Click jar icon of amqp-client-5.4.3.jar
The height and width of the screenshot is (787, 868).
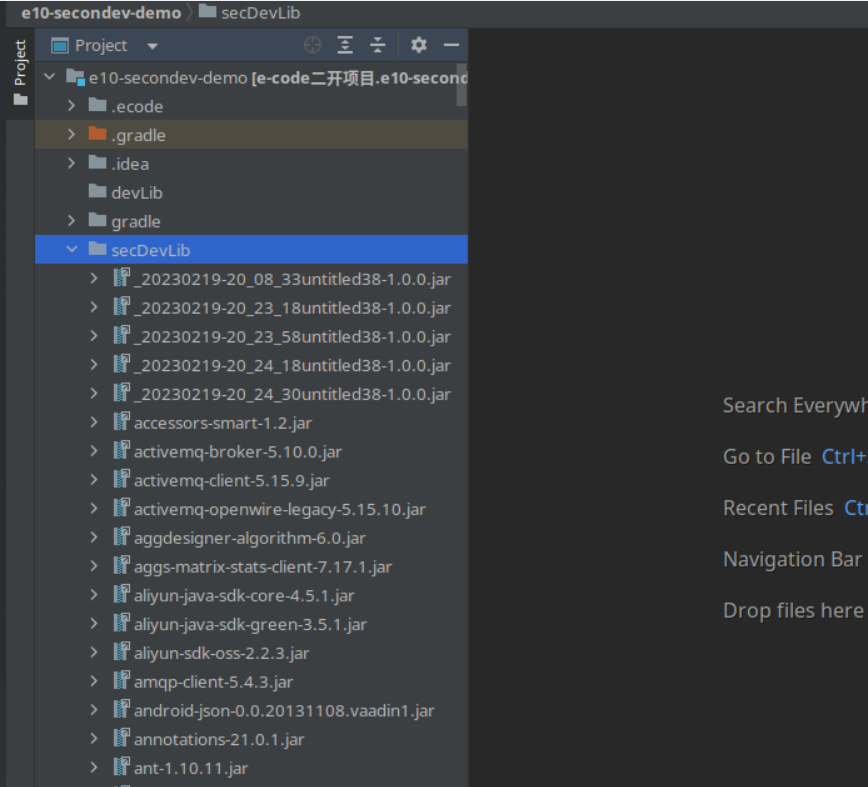click(x=121, y=680)
